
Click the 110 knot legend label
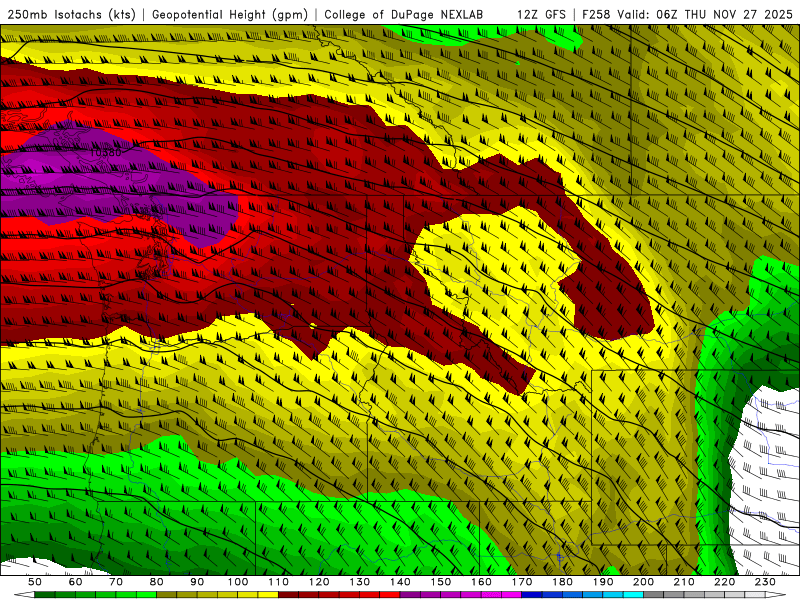[279, 582]
